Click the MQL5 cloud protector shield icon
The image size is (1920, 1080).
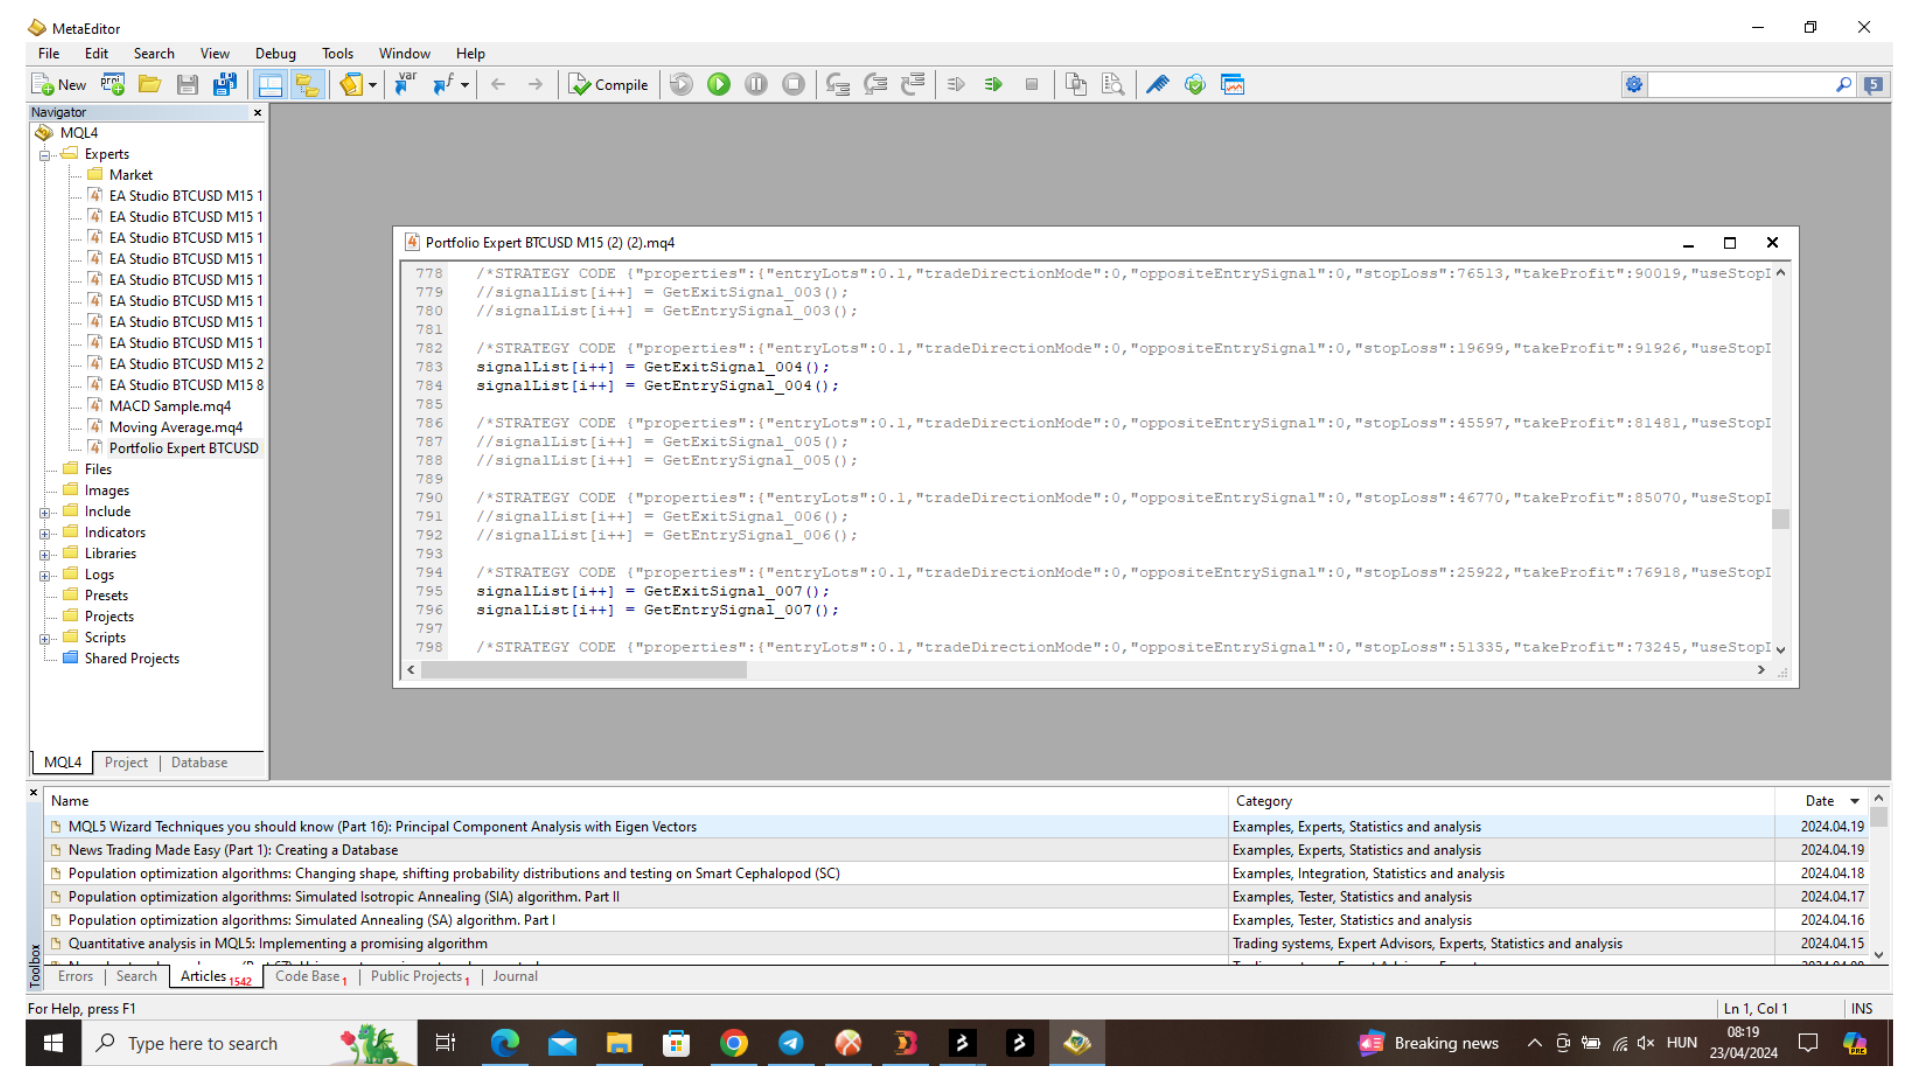[1195, 85]
